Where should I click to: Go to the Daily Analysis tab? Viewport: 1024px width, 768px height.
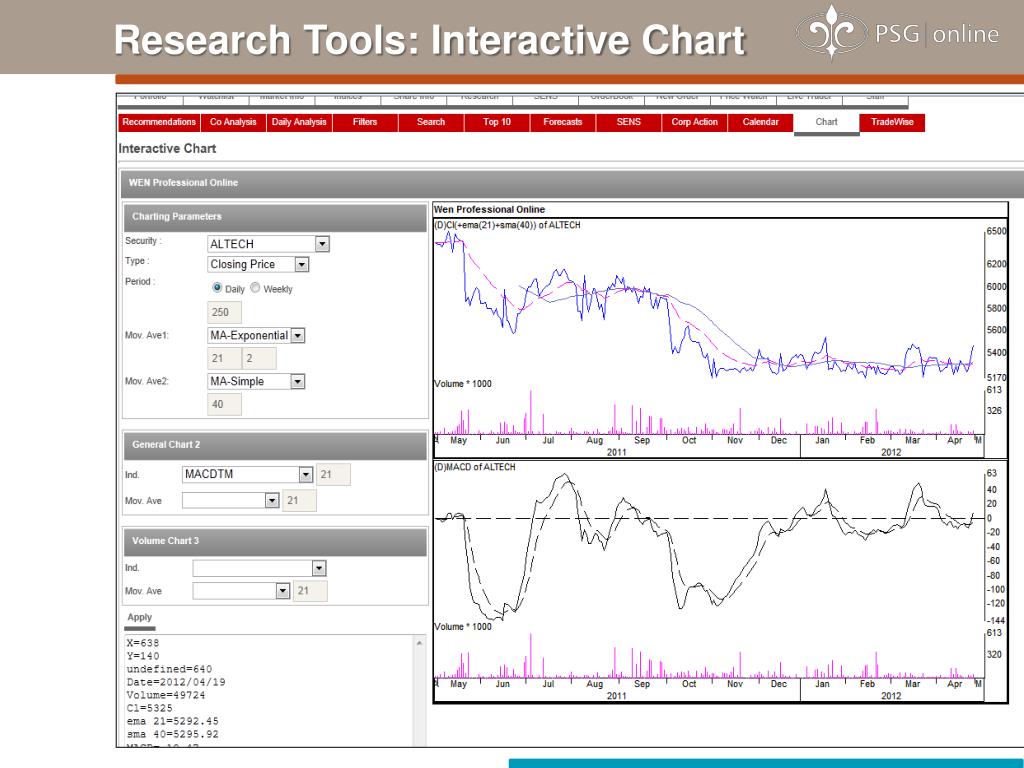click(299, 122)
